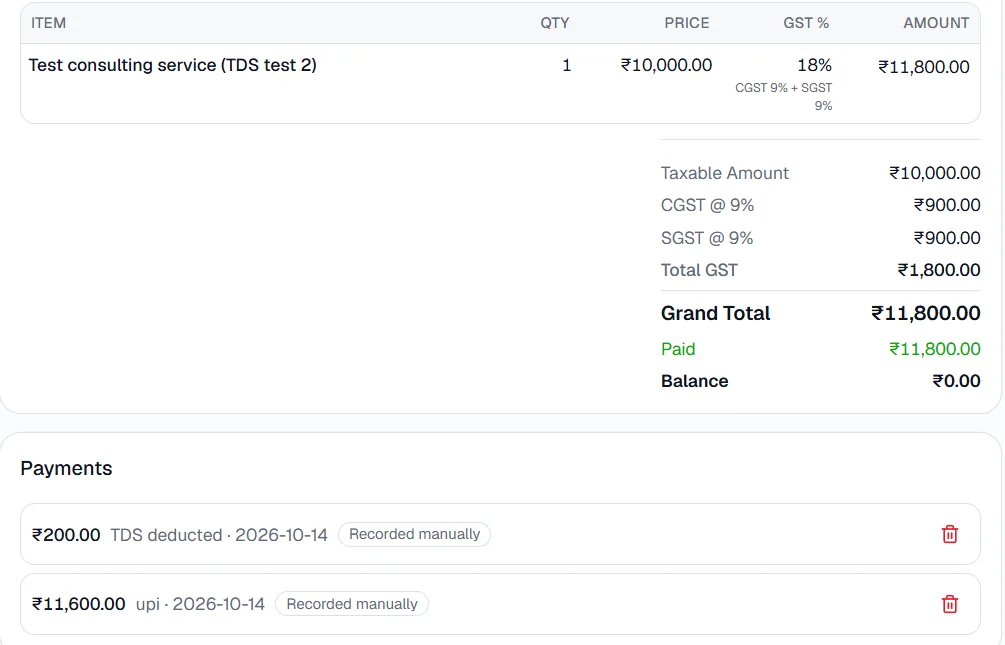Image resolution: width=1005 pixels, height=645 pixels.
Task: Delete the ₹200.00 TDS deducted payment
Action: tap(949, 534)
